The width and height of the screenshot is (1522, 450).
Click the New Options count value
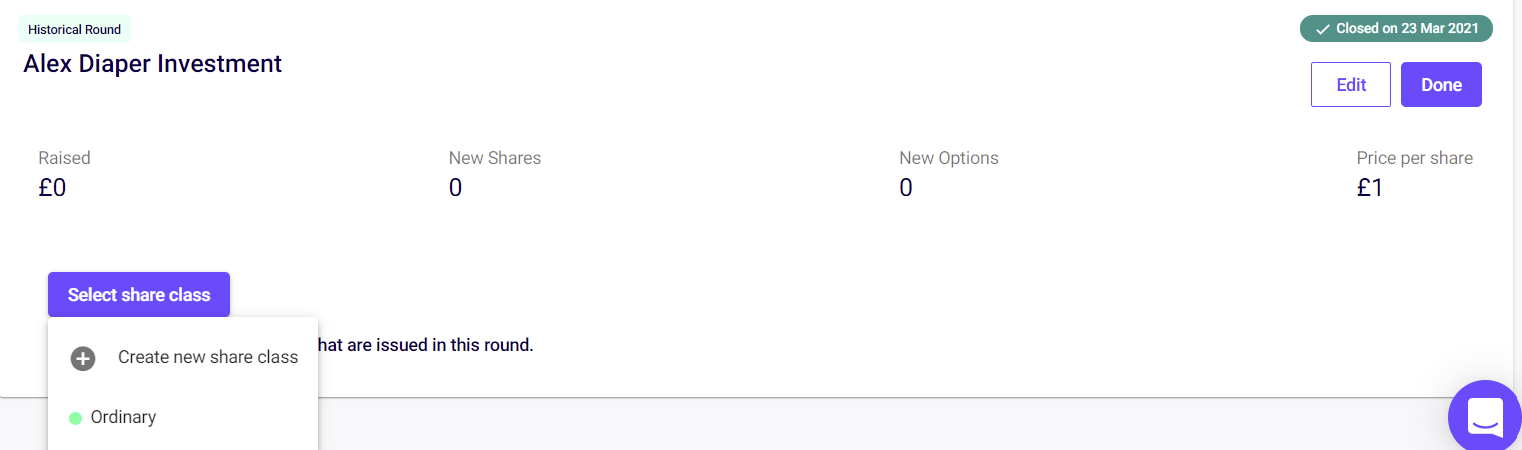tap(906, 187)
